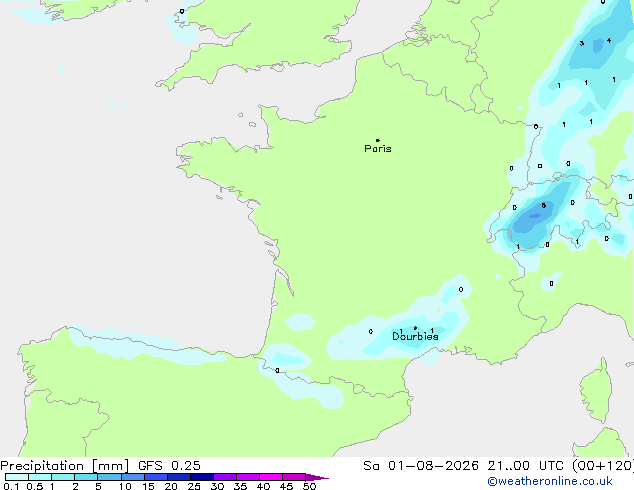Pick legend swatch between 0.1 and 0.5
Image resolution: width=634 pixels, height=490 pixels.
tap(17, 477)
